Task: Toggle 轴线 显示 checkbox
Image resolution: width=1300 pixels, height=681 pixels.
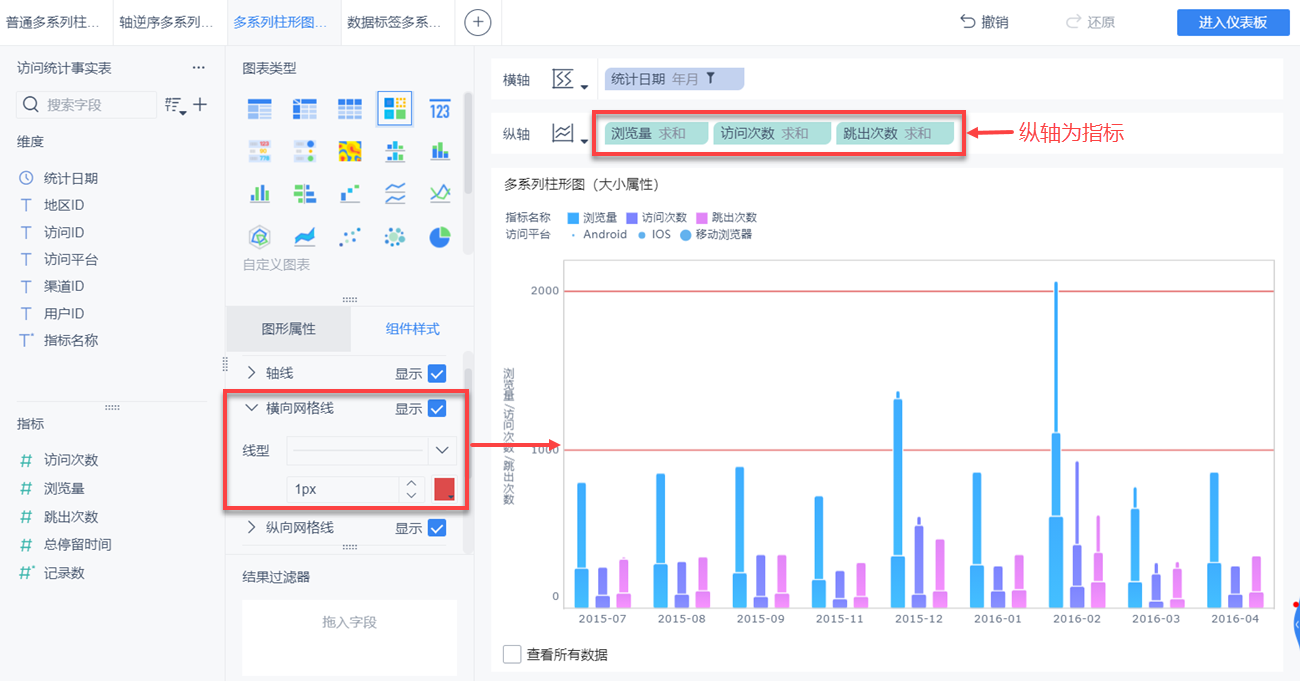Action: pyautogui.click(x=437, y=374)
